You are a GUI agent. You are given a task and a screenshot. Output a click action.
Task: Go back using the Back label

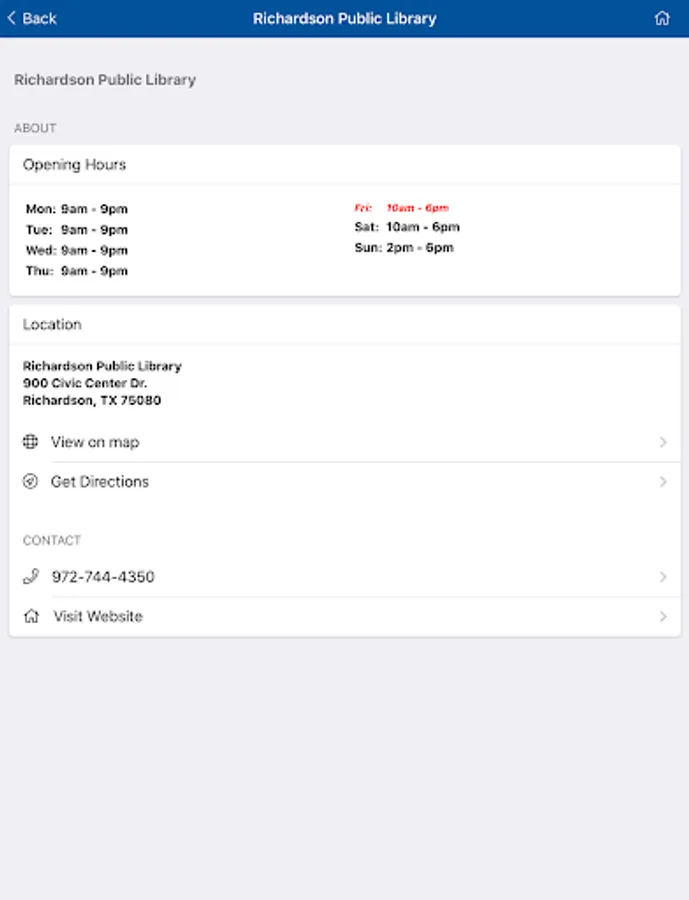pyautogui.click(x=39, y=18)
